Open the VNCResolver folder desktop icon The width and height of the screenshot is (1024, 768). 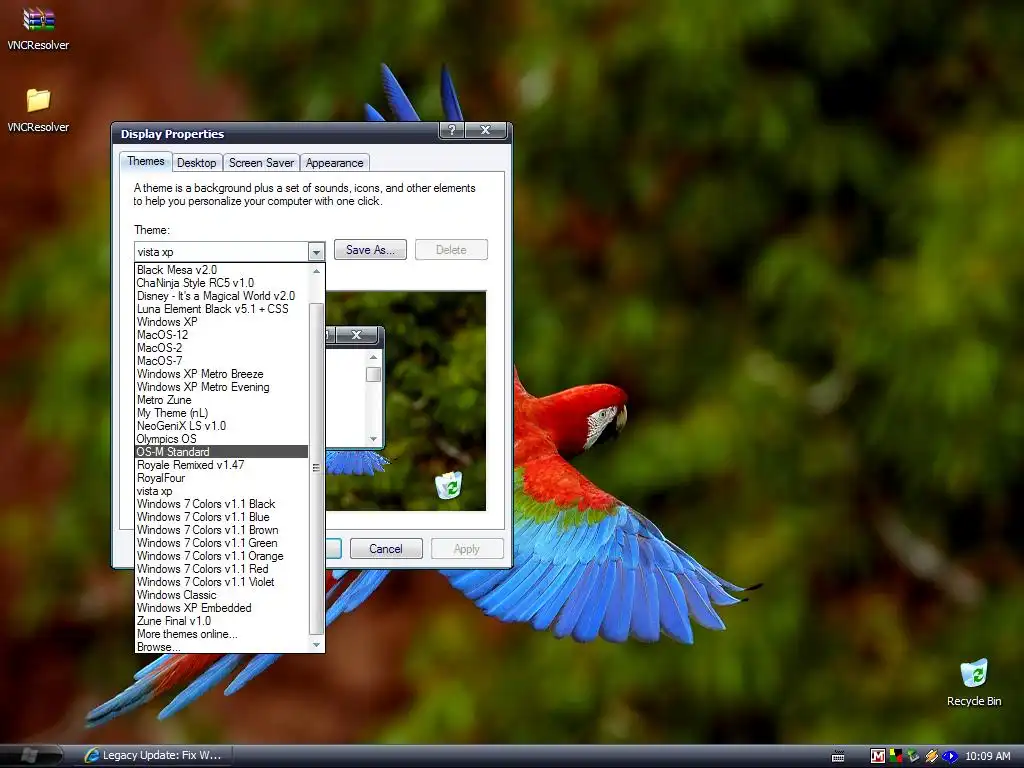tap(38, 110)
